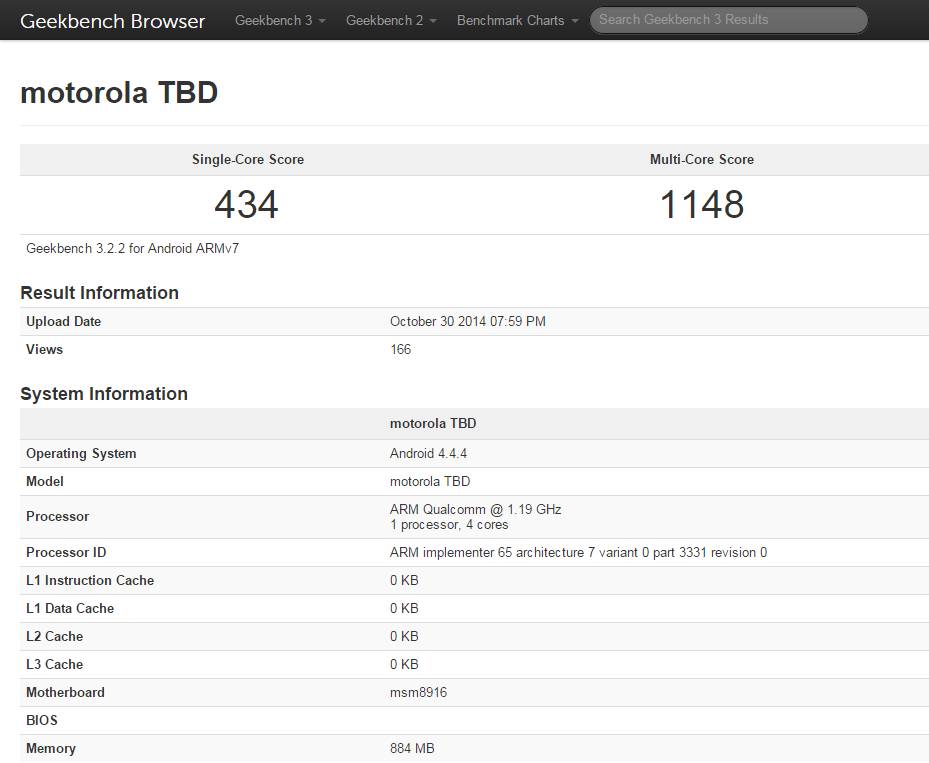Click the System Information section heading
This screenshot has height=763, width=929.
click(104, 394)
